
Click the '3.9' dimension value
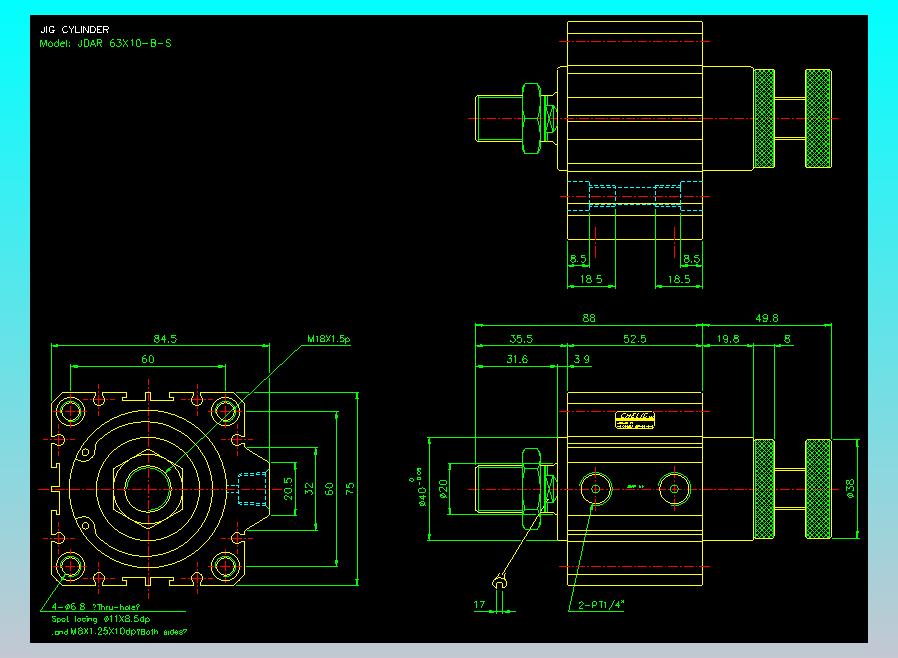(x=582, y=359)
